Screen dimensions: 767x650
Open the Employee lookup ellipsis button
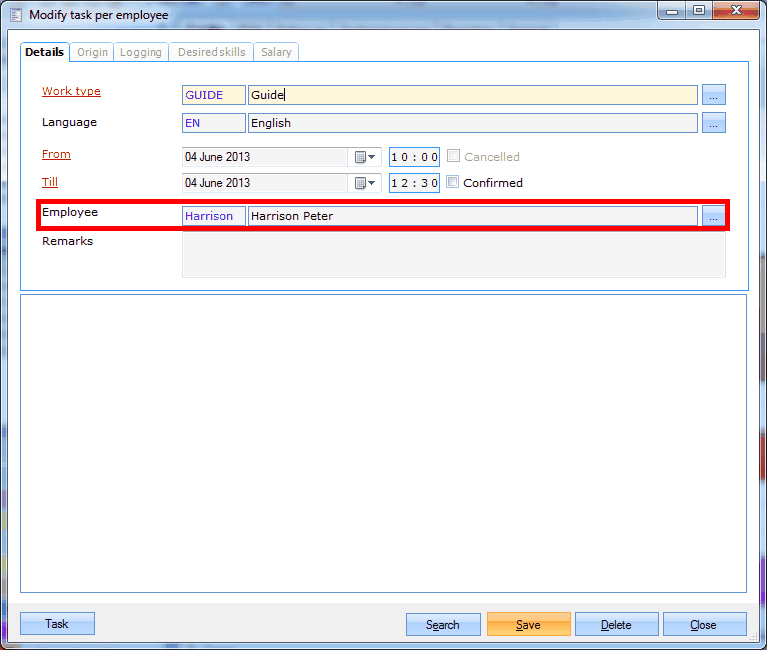[x=714, y=216]
